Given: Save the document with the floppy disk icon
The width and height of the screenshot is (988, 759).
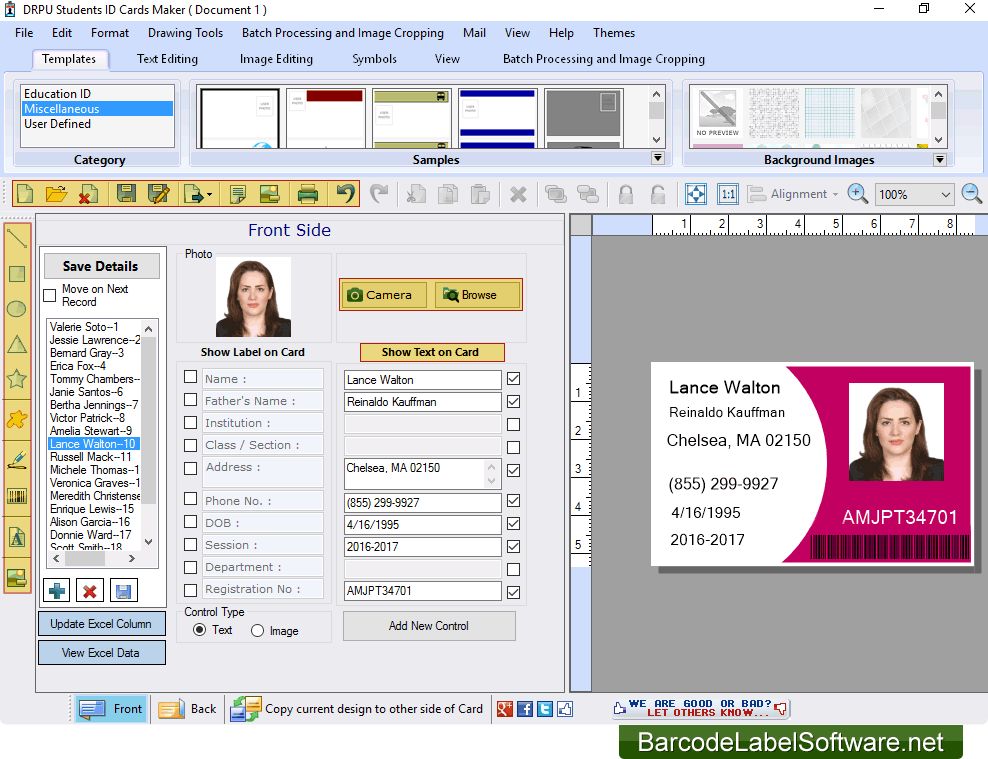Looking at the screenshot, I should click(126, 193).
